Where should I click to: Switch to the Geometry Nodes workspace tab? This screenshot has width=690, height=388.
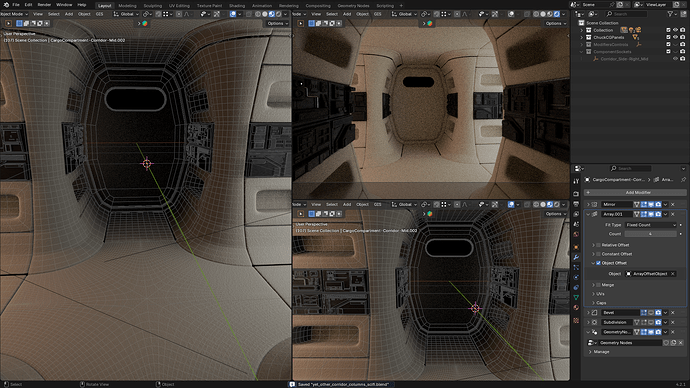point(353,6)
